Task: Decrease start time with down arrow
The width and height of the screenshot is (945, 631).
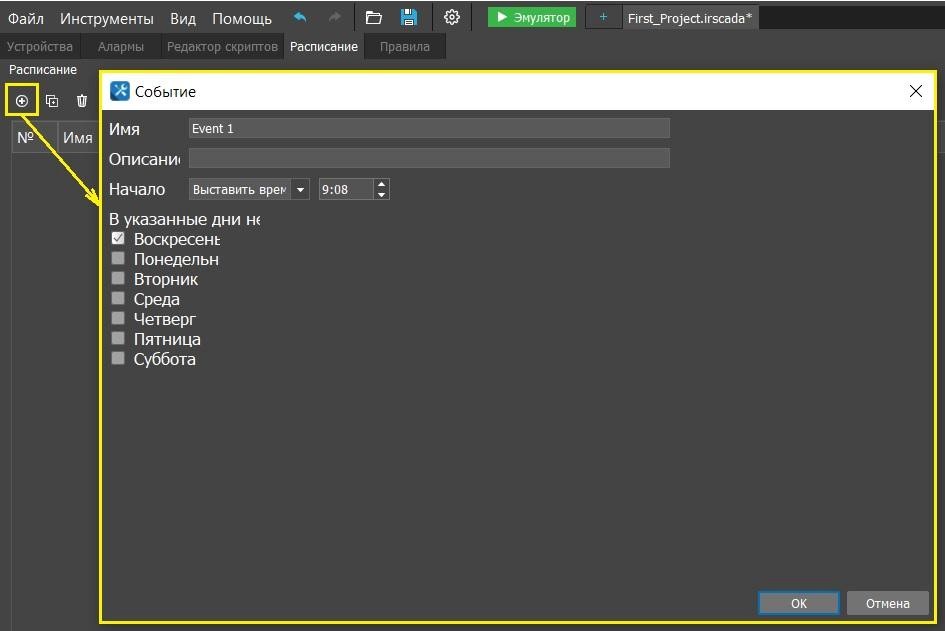Action: pos(381,195)
